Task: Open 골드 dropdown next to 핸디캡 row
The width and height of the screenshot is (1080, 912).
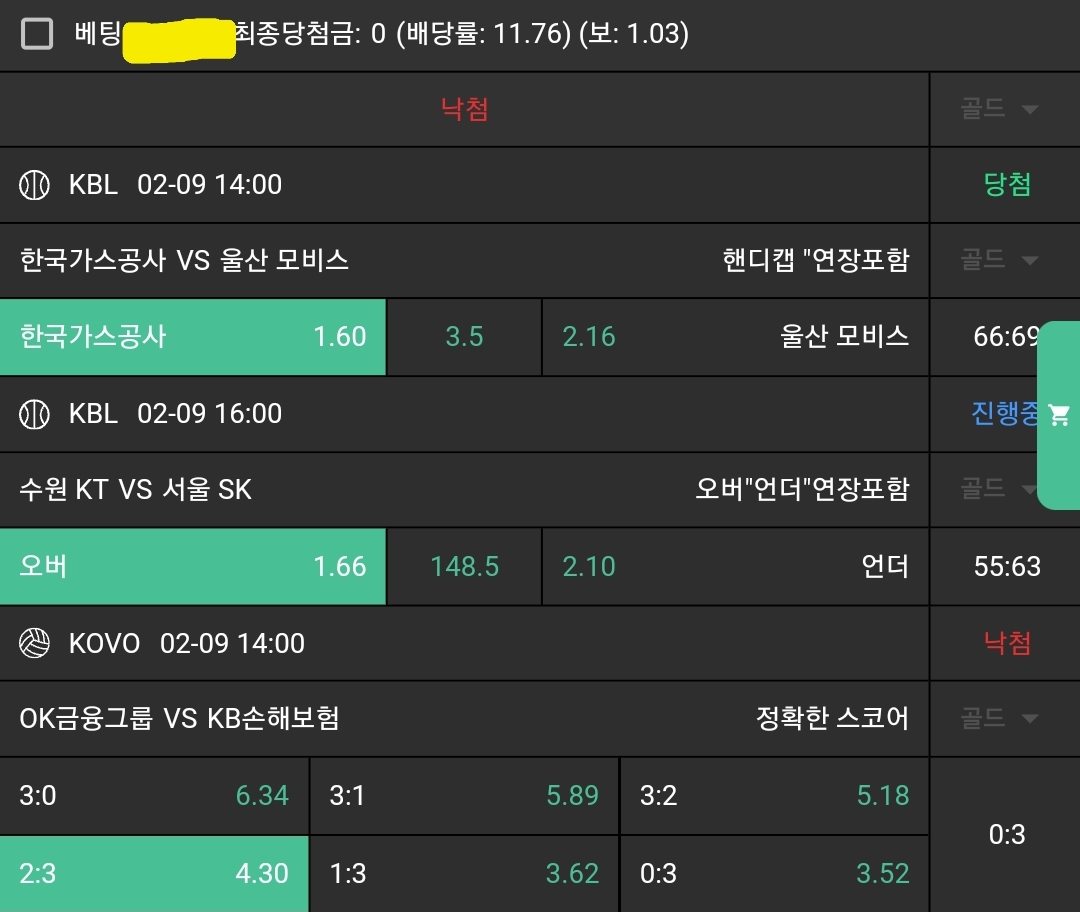Action: (x=1000, y=261)
